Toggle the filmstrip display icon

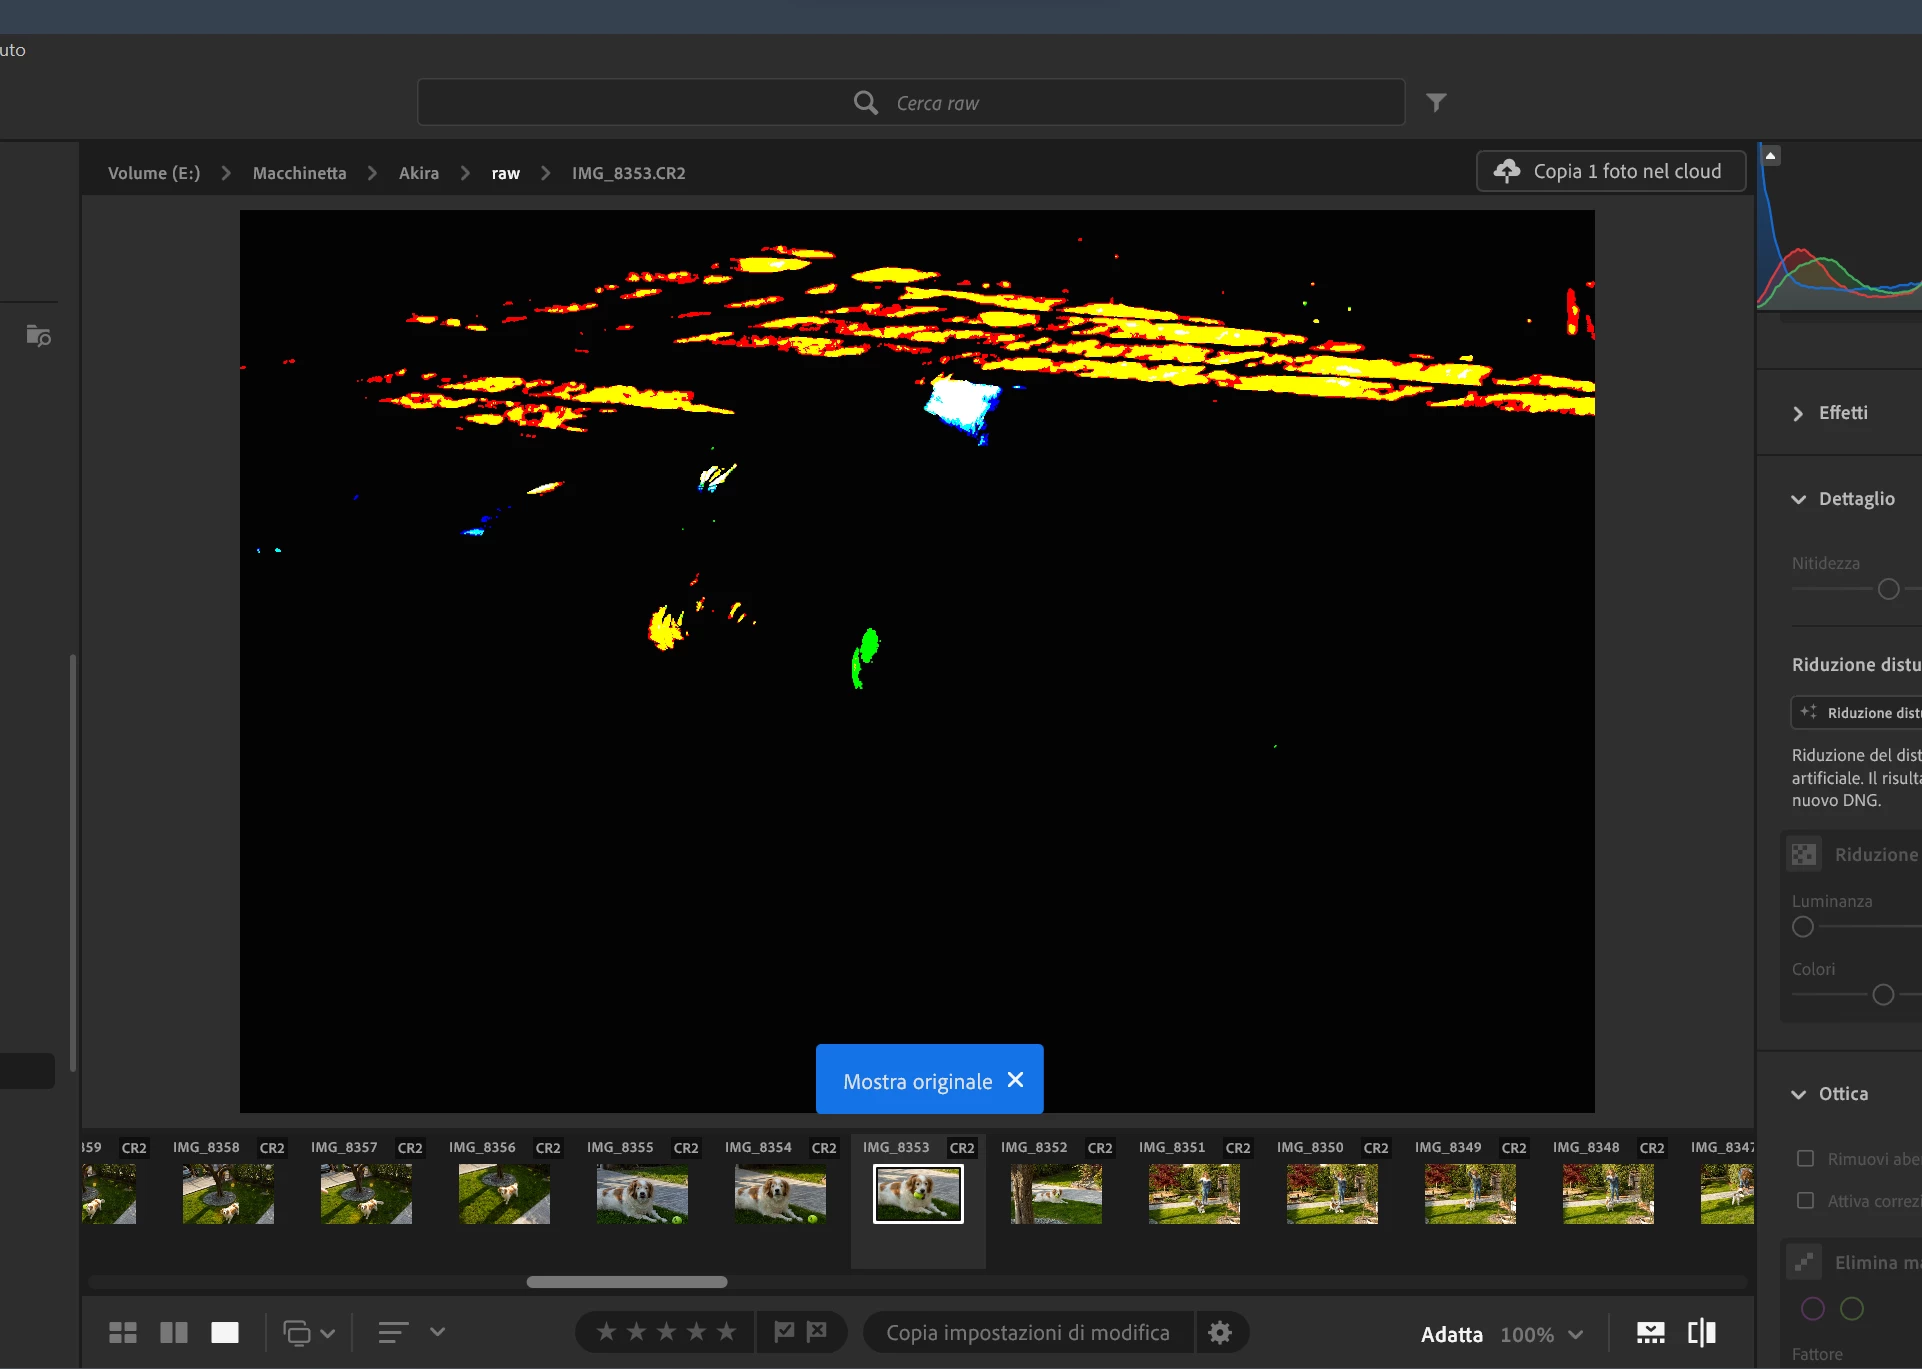pos(1650,1333)
